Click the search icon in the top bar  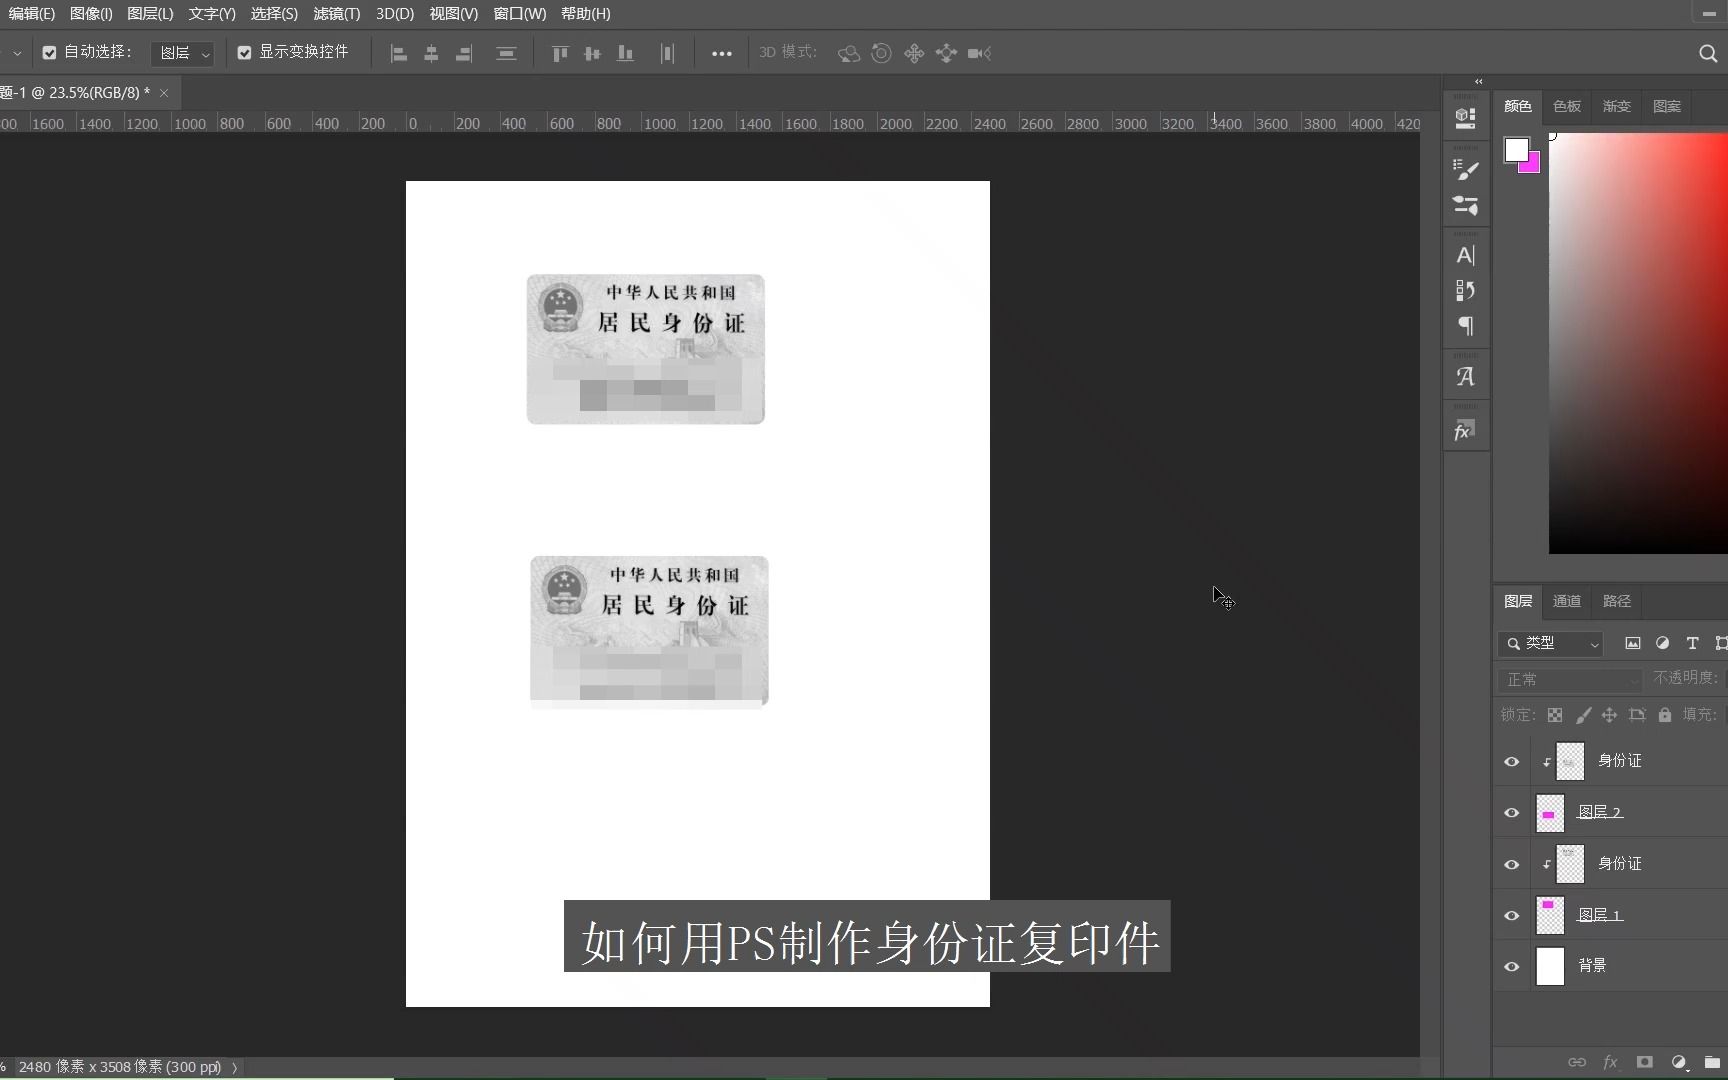[1706, 53]
